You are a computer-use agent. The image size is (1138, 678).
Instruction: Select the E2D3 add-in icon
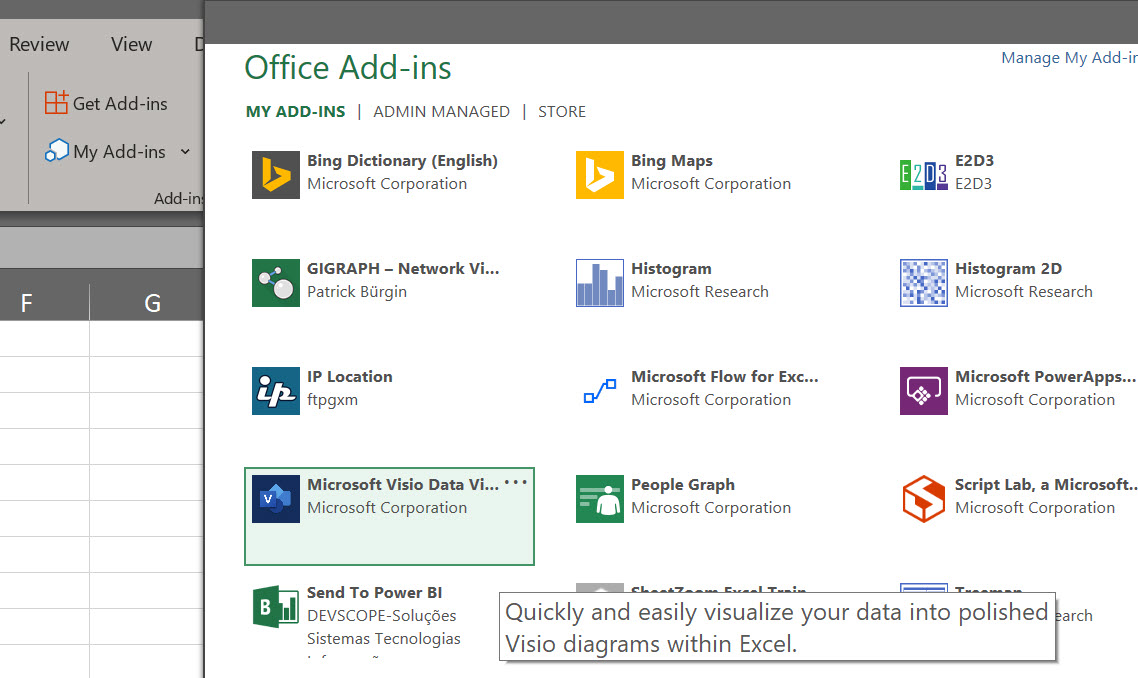coord(923,175)
